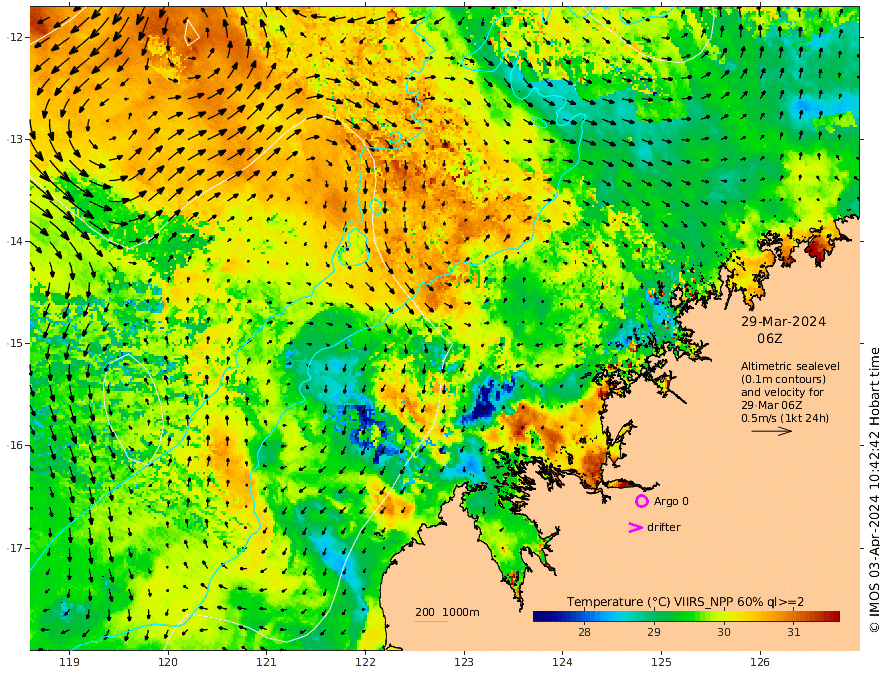880x680 pixels.
Task: Click the date label 29-Mar-2024
Action: coord(783,321)
